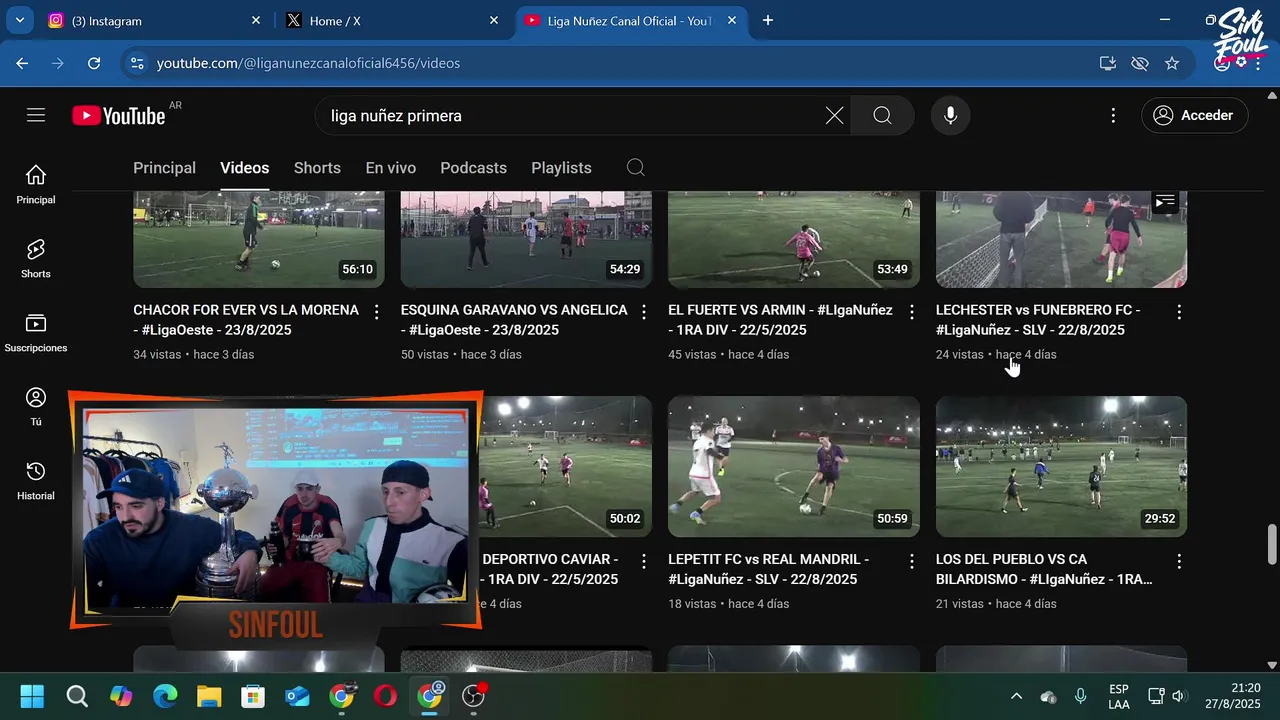Click the eye-slash tracking icon in the address bar
The height and width of the screenshot is (720, 1280).
pos(1139,63)
